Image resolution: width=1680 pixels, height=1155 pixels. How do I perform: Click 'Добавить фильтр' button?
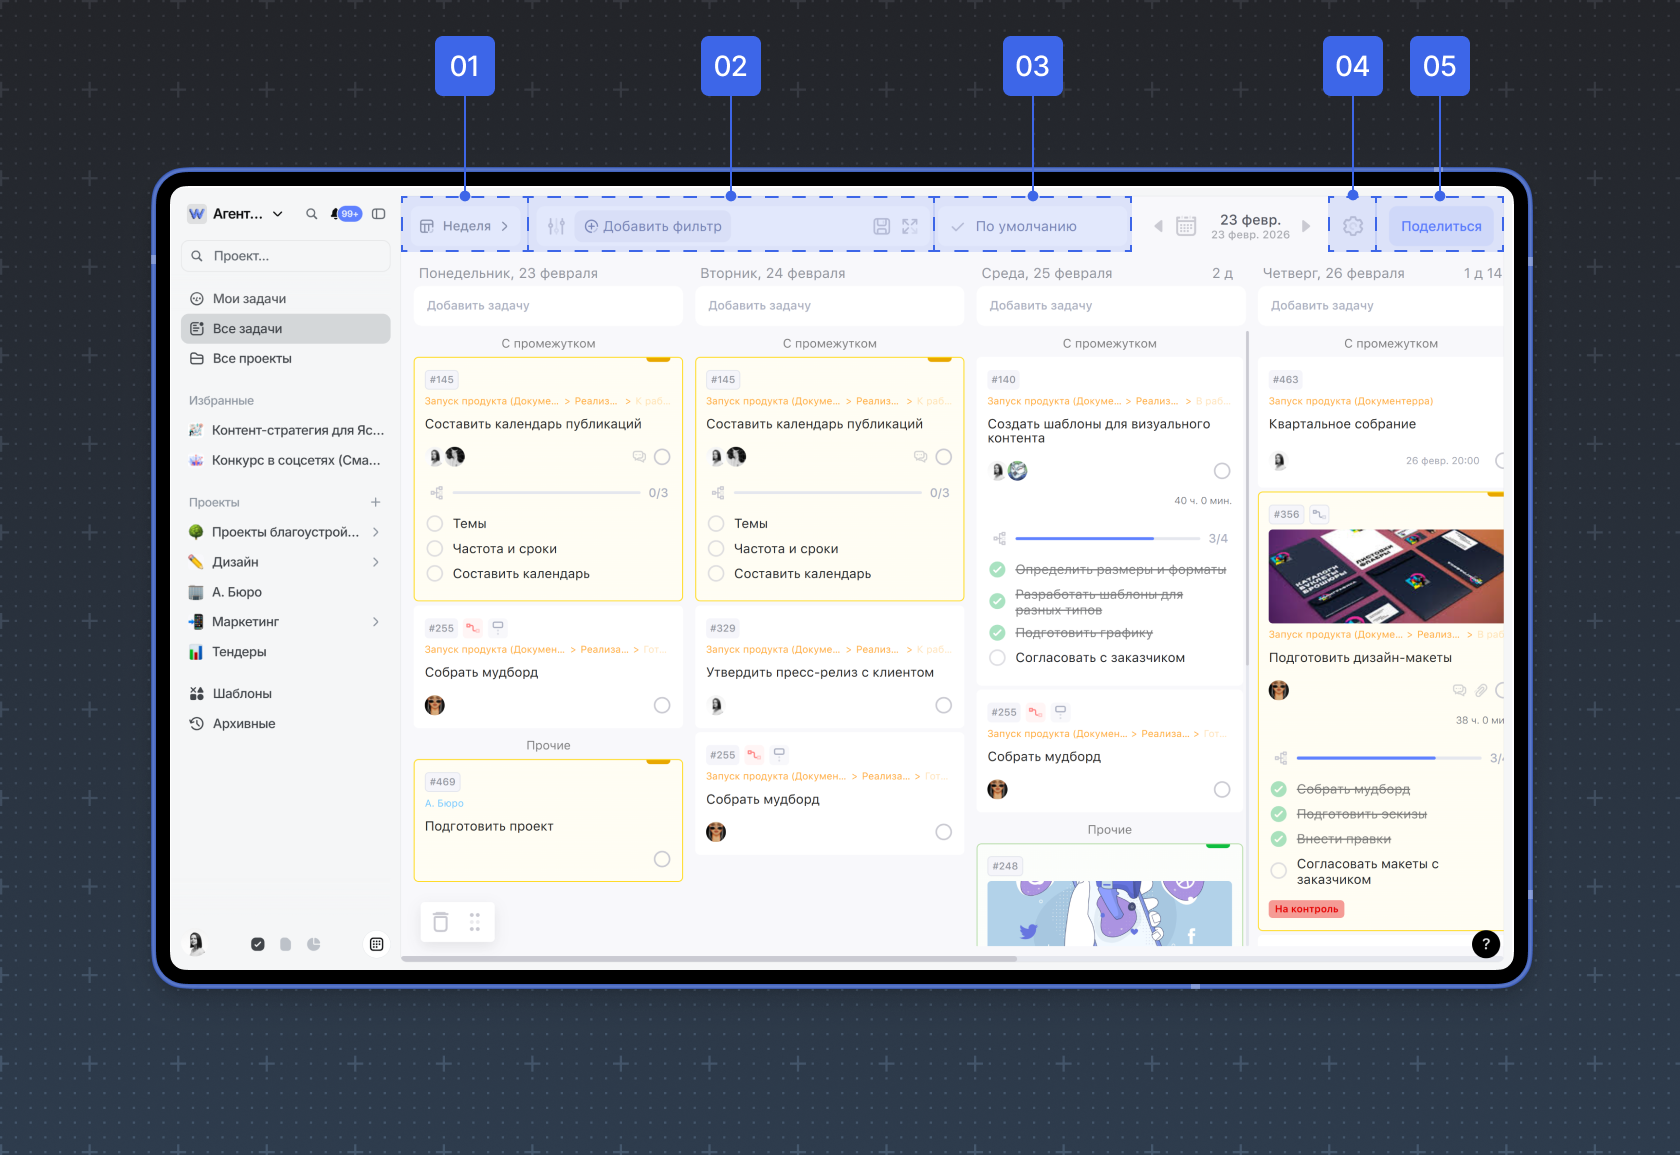pyautogui.click(x=652, y=226)
